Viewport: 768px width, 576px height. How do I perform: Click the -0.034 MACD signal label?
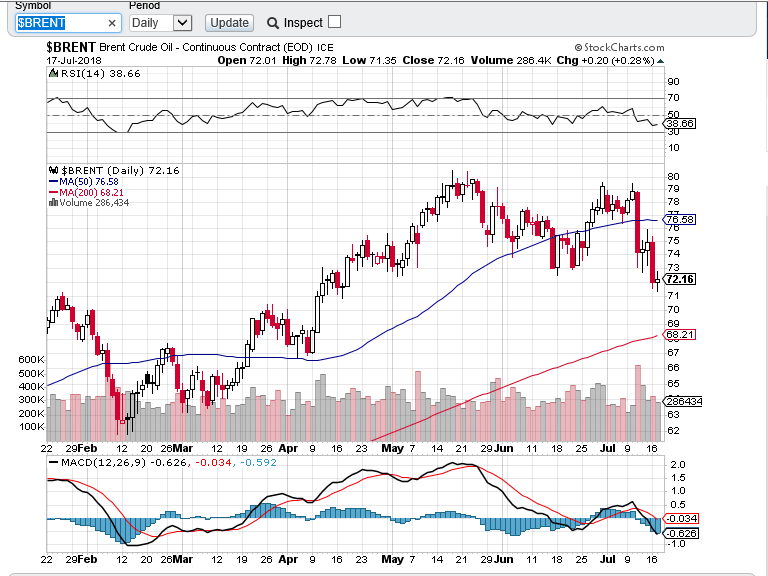tap(681, 518)
